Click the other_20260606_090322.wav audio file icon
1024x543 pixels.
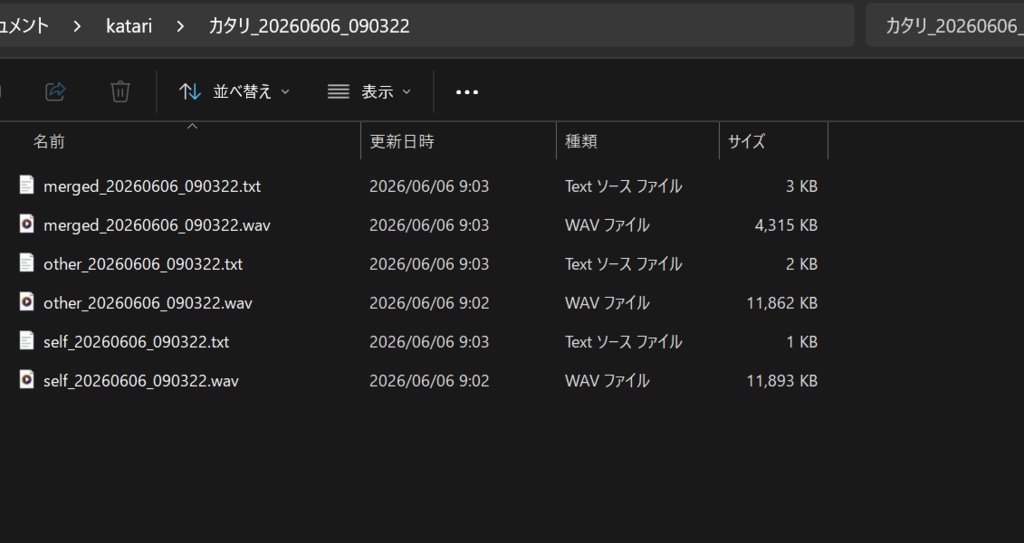point(26,302)
